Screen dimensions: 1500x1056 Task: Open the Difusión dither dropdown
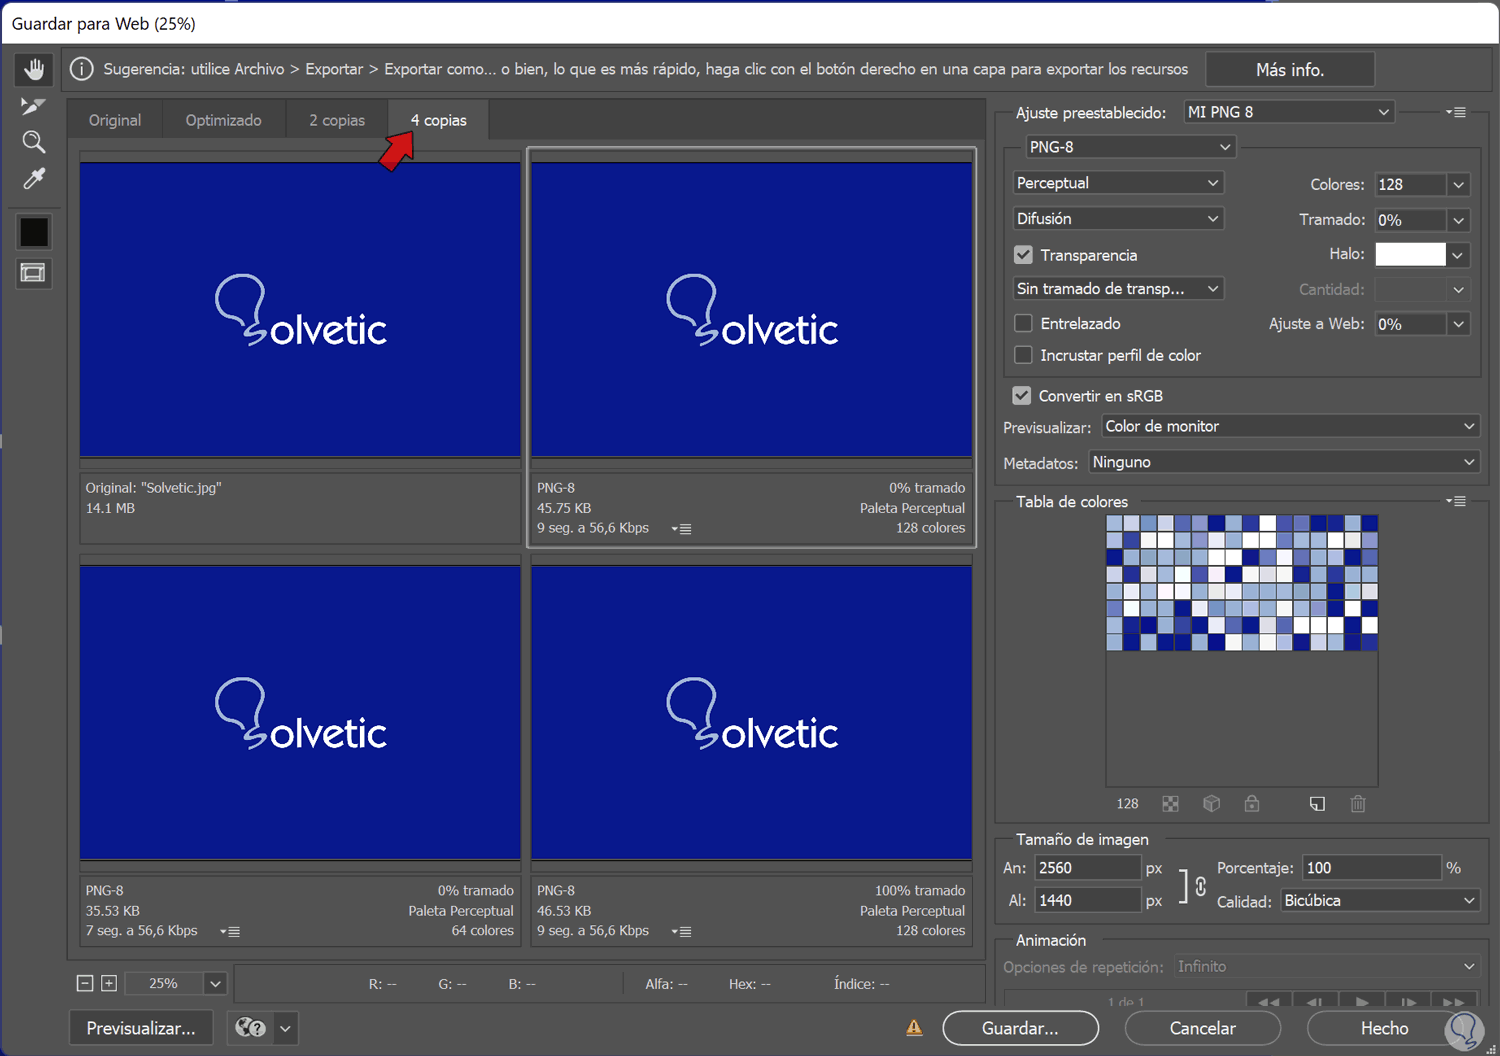pyautogui.click(x=1118, y=219)
